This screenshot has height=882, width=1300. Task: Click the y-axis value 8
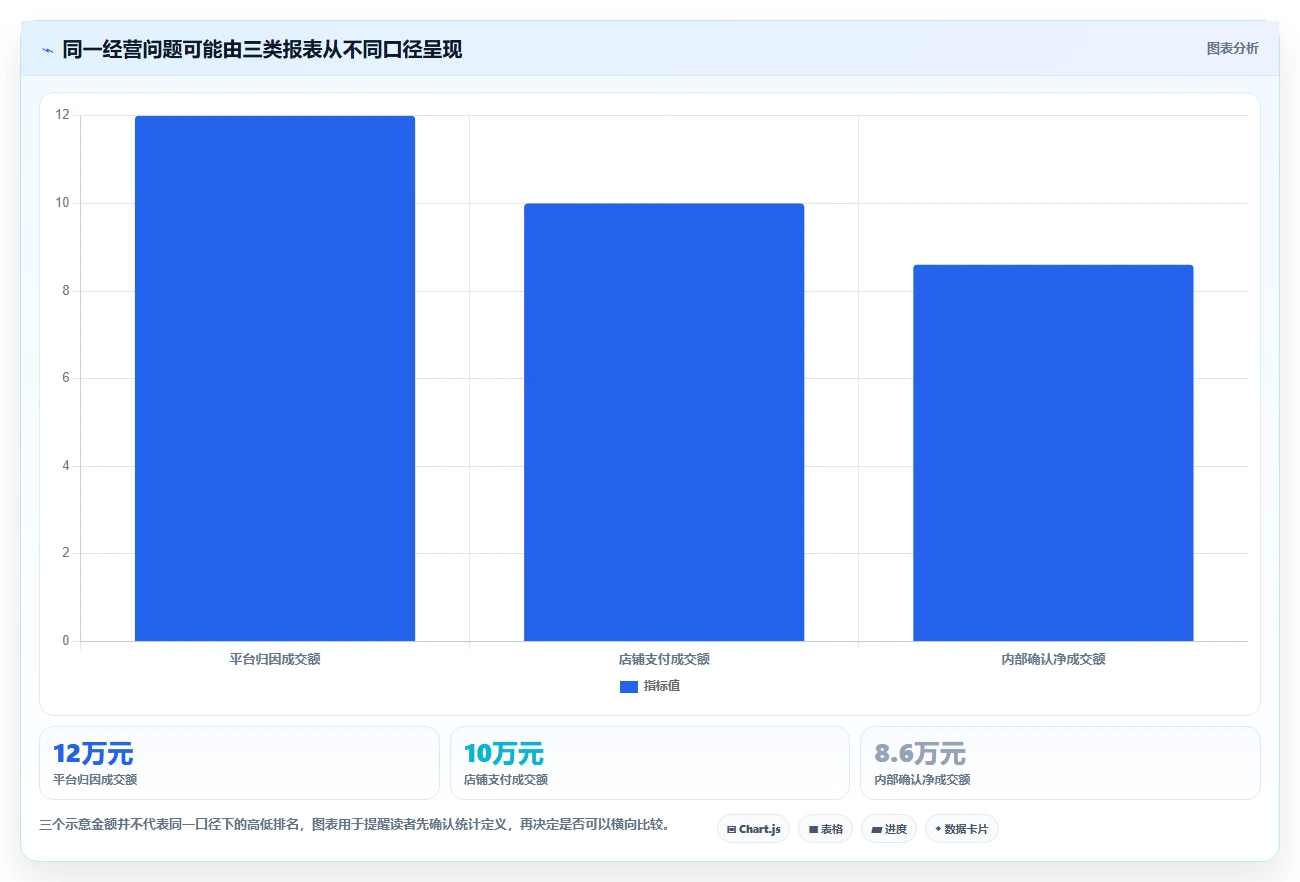pyautogui.click(x=66, y=291)
